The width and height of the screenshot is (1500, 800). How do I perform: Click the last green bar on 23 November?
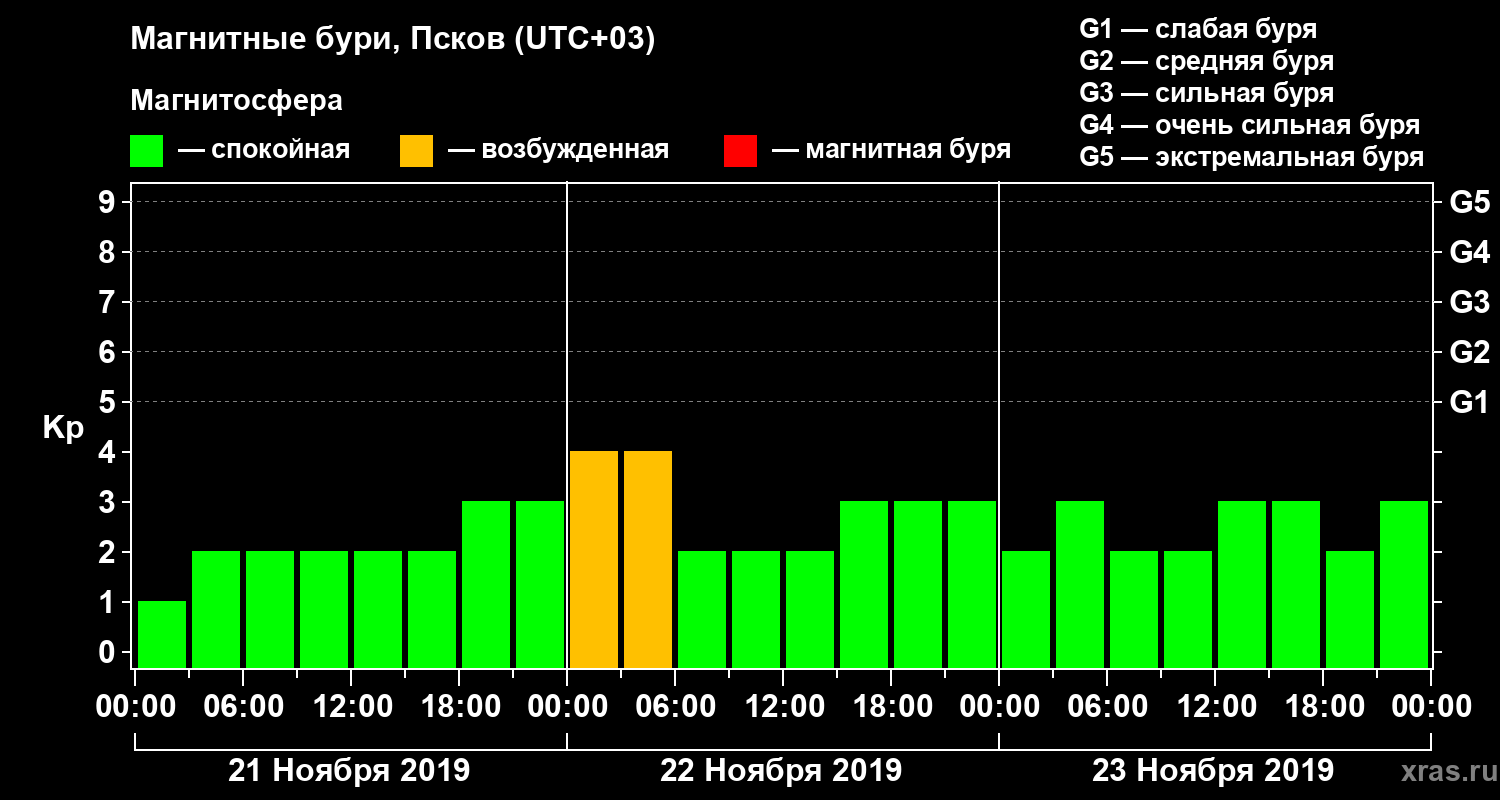pos(1404,584)
